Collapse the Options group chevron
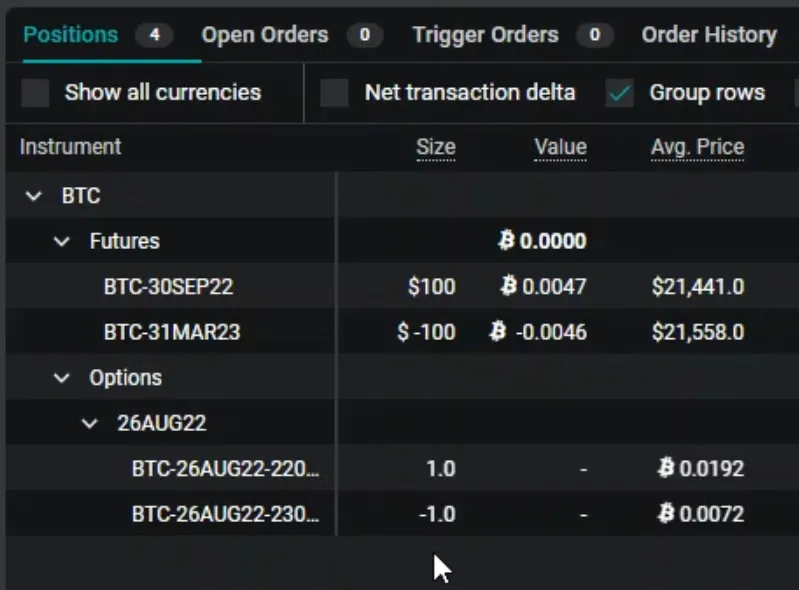 62,378
